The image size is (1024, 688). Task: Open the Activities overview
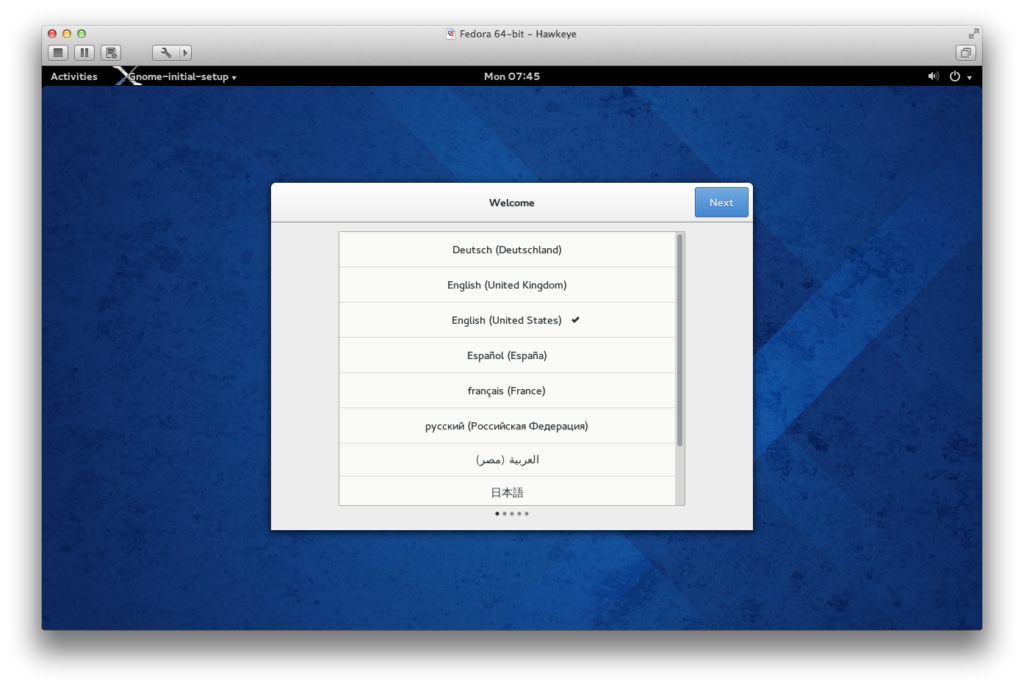(74, 77)
